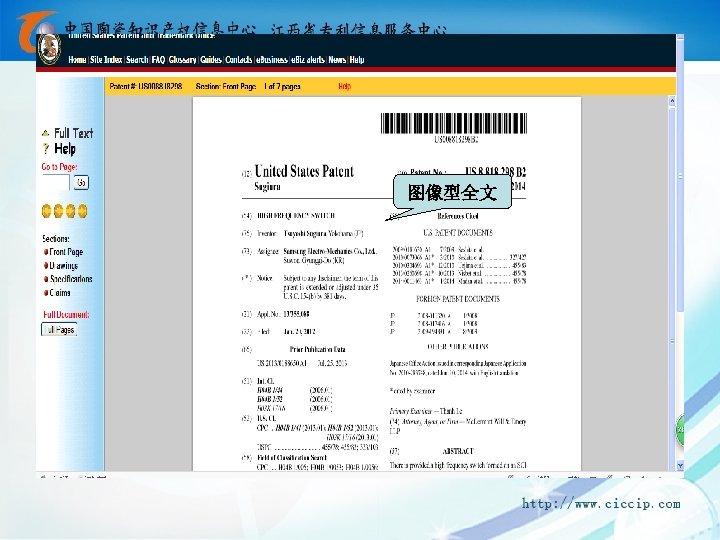This screenshot has height=540, width=720.
Task: Click the Full Pages button
Action: [x=59, y=330]
